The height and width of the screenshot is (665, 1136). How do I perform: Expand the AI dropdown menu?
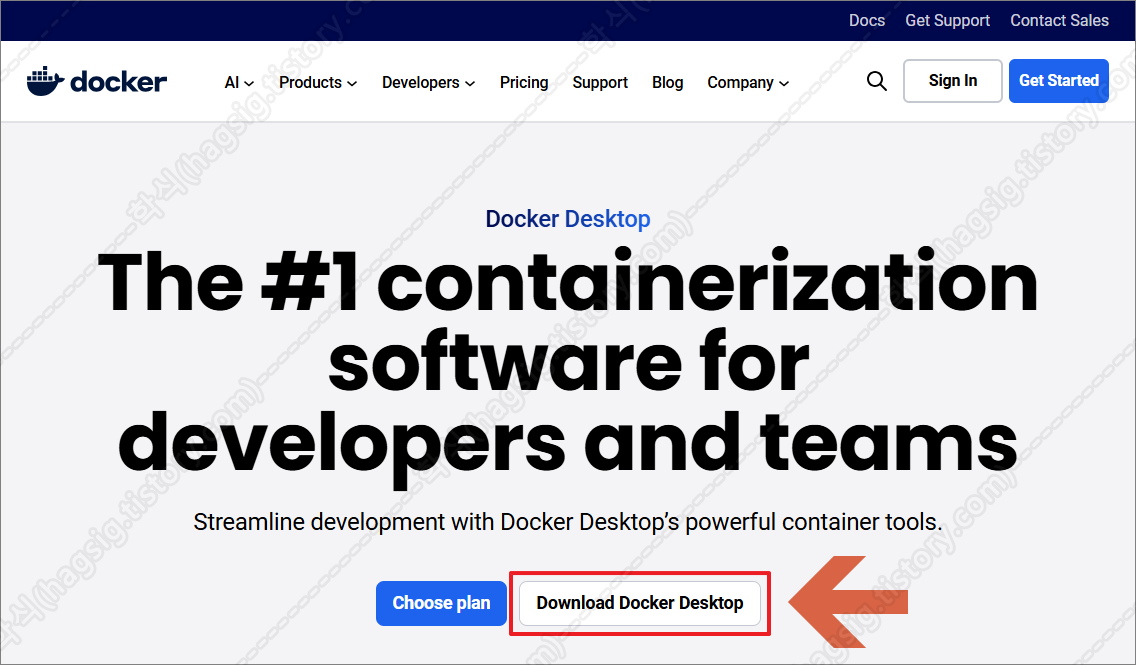239,83
